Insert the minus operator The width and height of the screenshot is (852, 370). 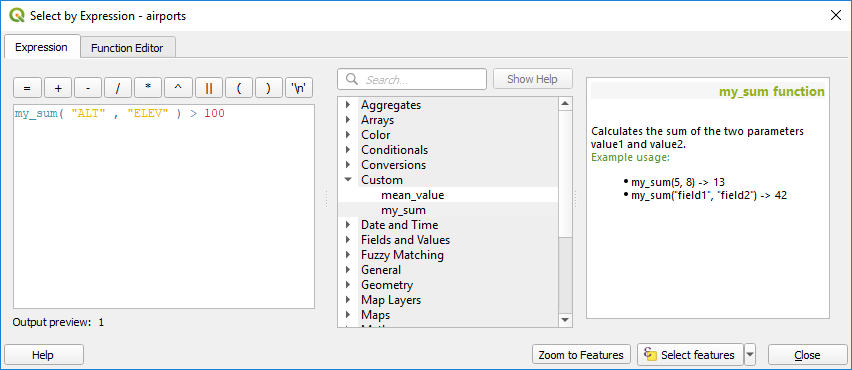click(88, 88)
